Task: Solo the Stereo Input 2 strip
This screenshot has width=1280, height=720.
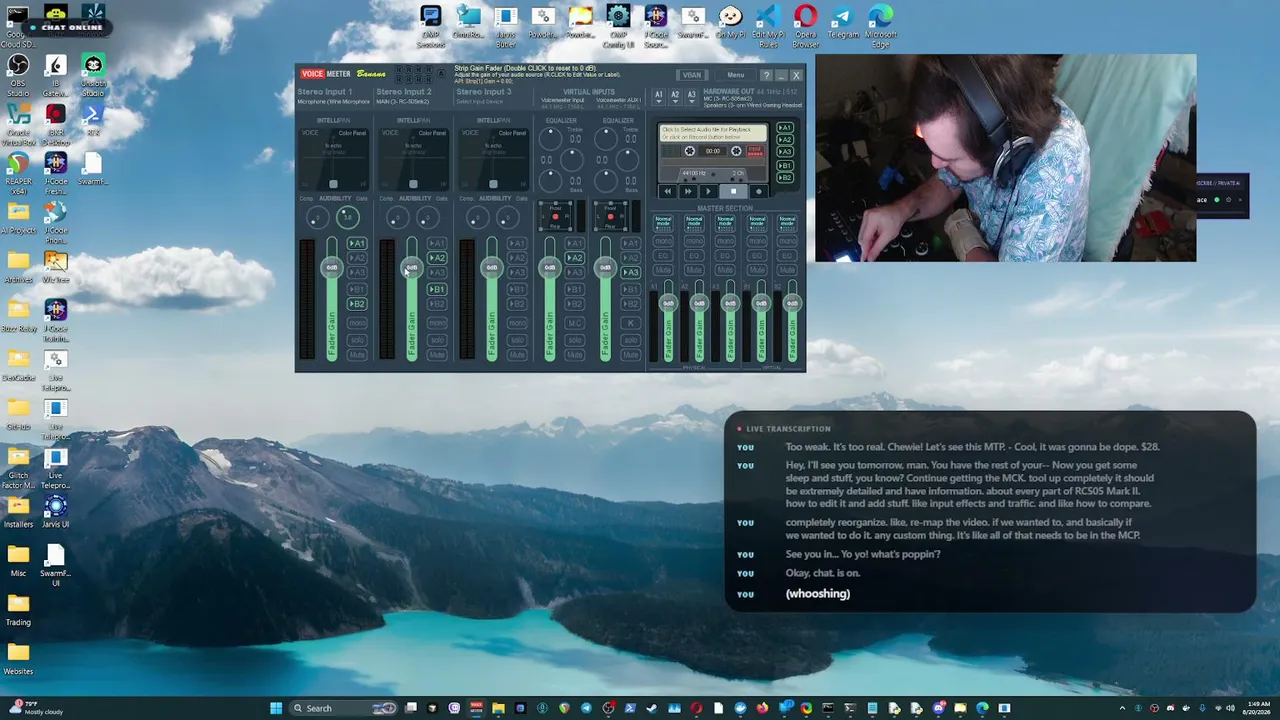Action: (x=437, y=340)
